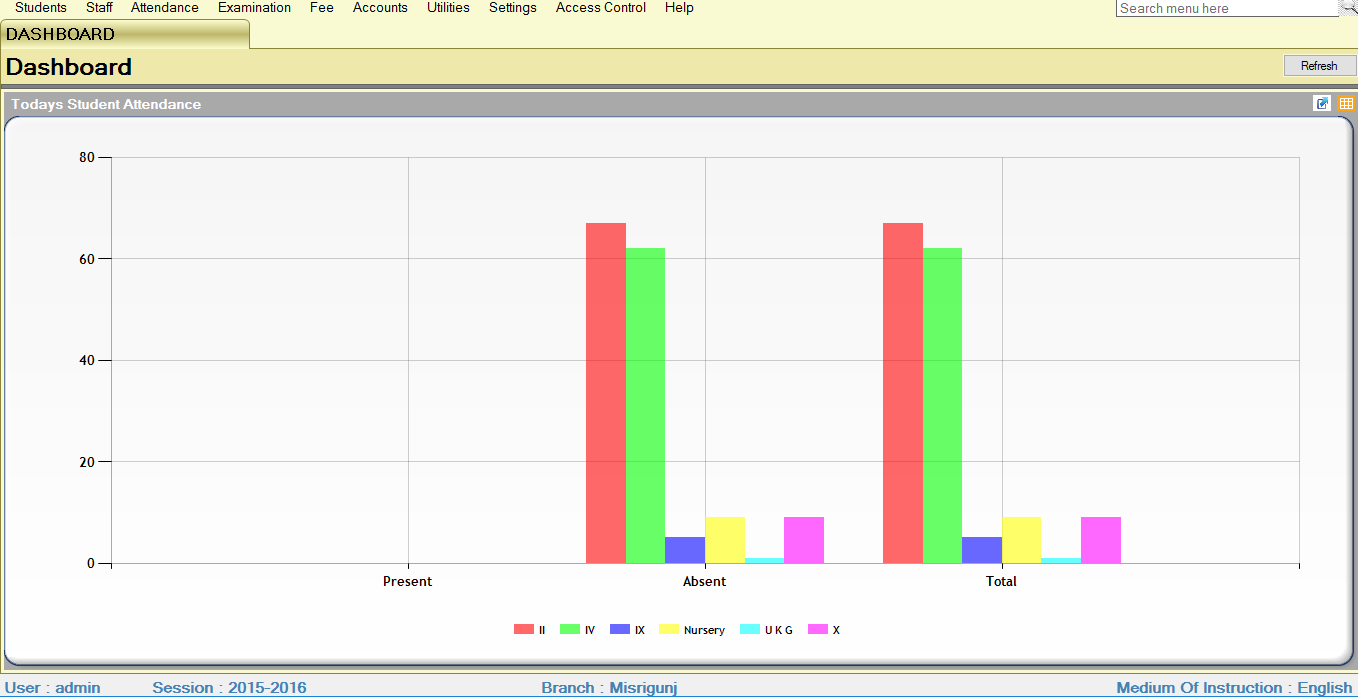The width and height of the screenshot is (1358, 697).
Task: Click the search magnifier icon
Action: pyautogui.click(x=1348, y=8)
